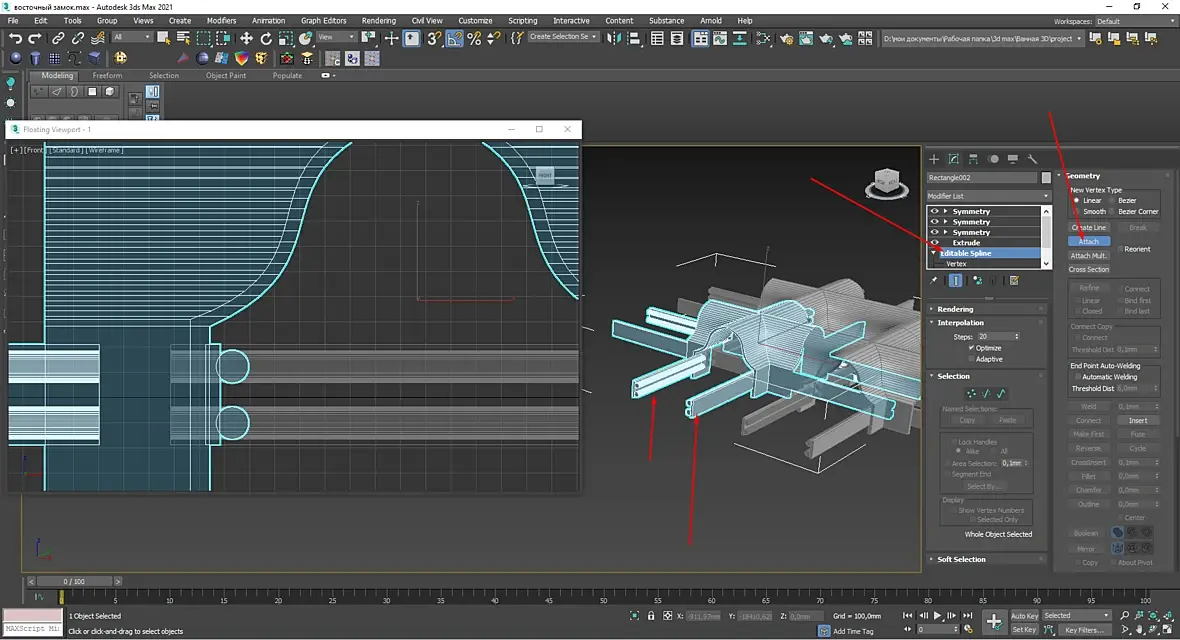The width and height of the screenshot is (1180, 640).
Task: Open the Hierarchy command panel tab
Action: (973, 159)
